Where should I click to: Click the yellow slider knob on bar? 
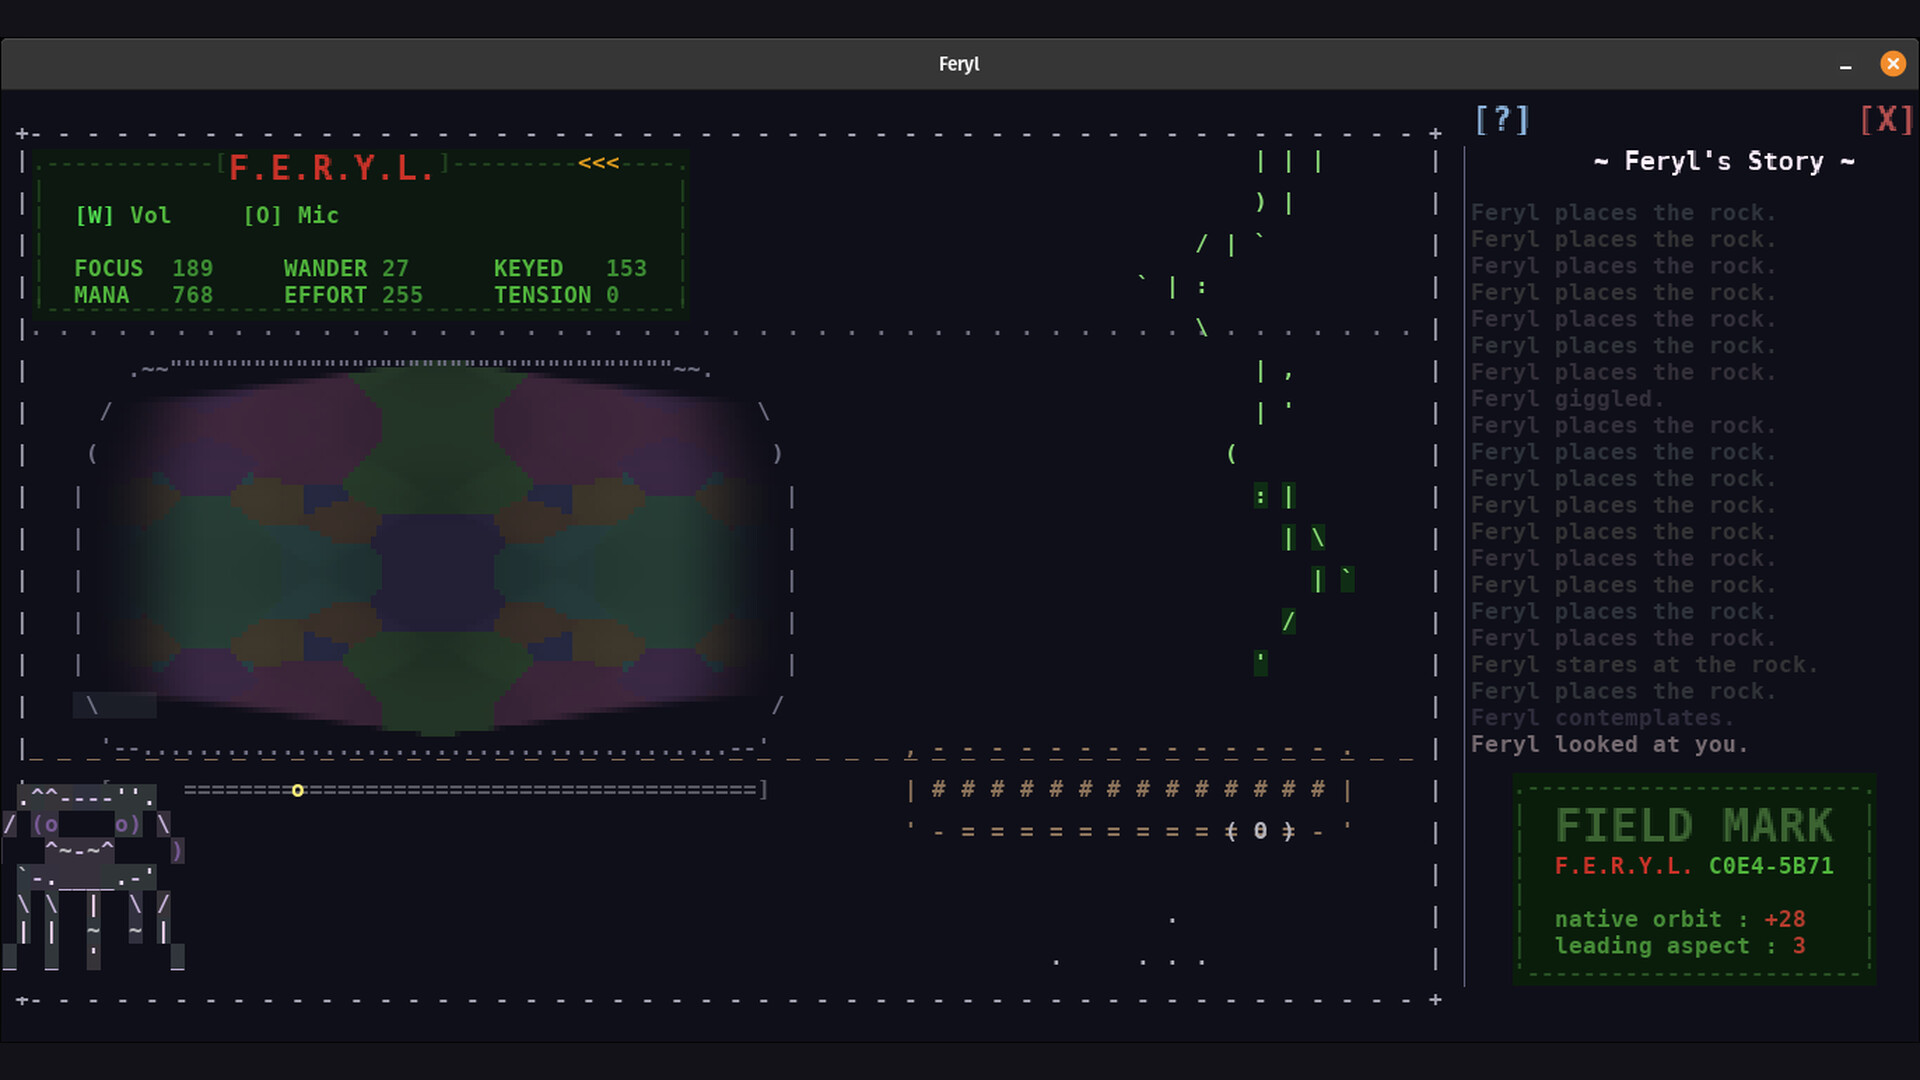click(297, 791)
